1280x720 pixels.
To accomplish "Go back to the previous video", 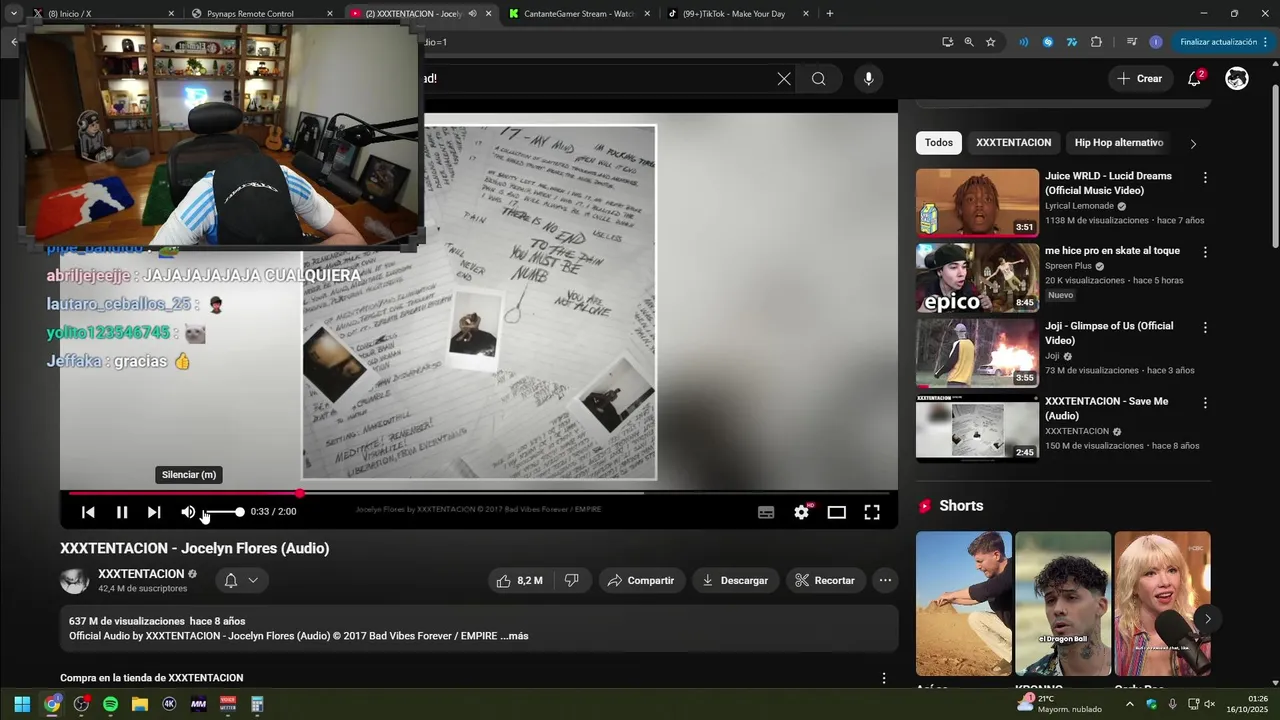I will point(88,512).
